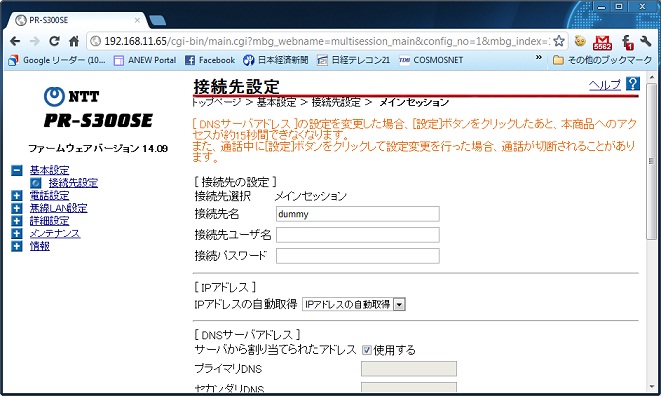Click the NTT logo
The image size is (661, 396).
[71, 96]
